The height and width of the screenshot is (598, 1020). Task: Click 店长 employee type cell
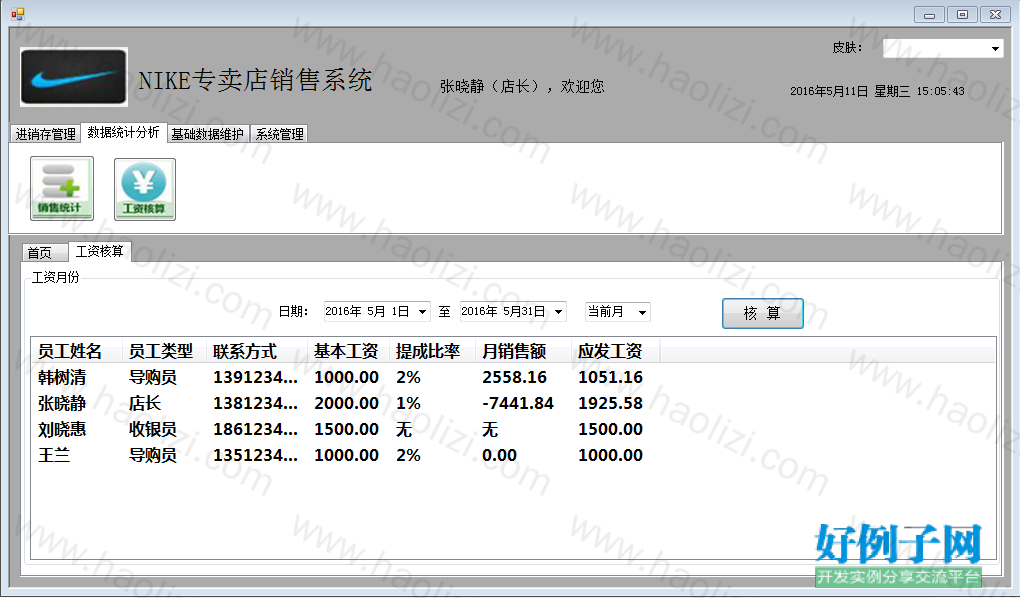[144, 403]
